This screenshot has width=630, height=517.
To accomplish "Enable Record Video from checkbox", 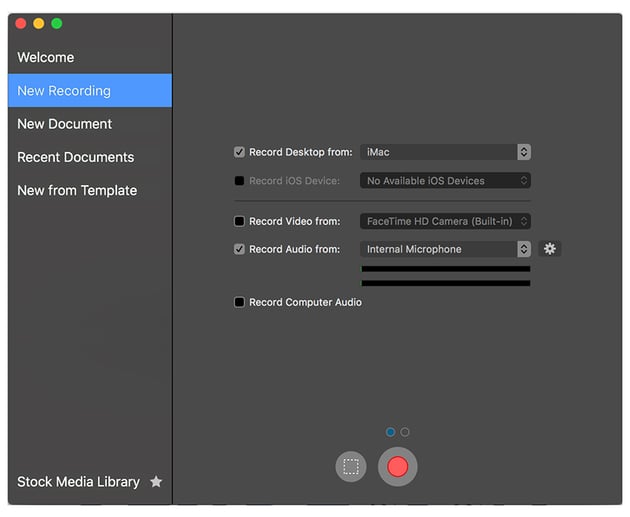I will click(239, 221).
